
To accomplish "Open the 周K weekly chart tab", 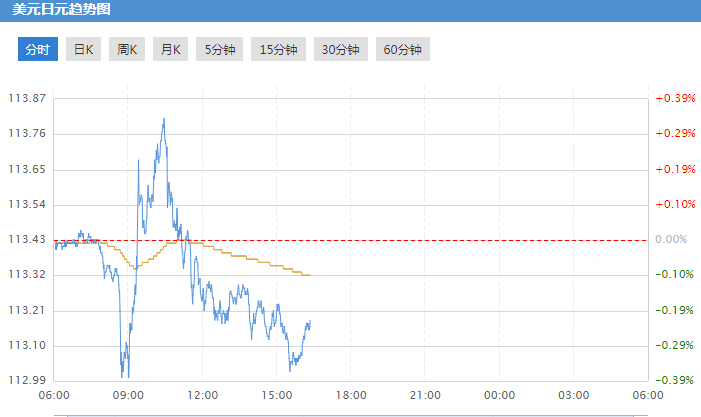I will (x=127, y=50).
